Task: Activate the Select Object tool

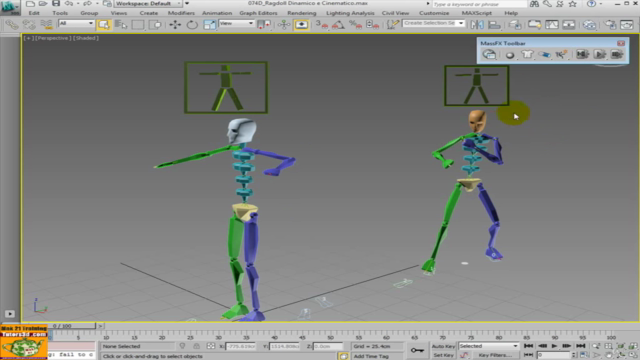Action: coord(104,24)
